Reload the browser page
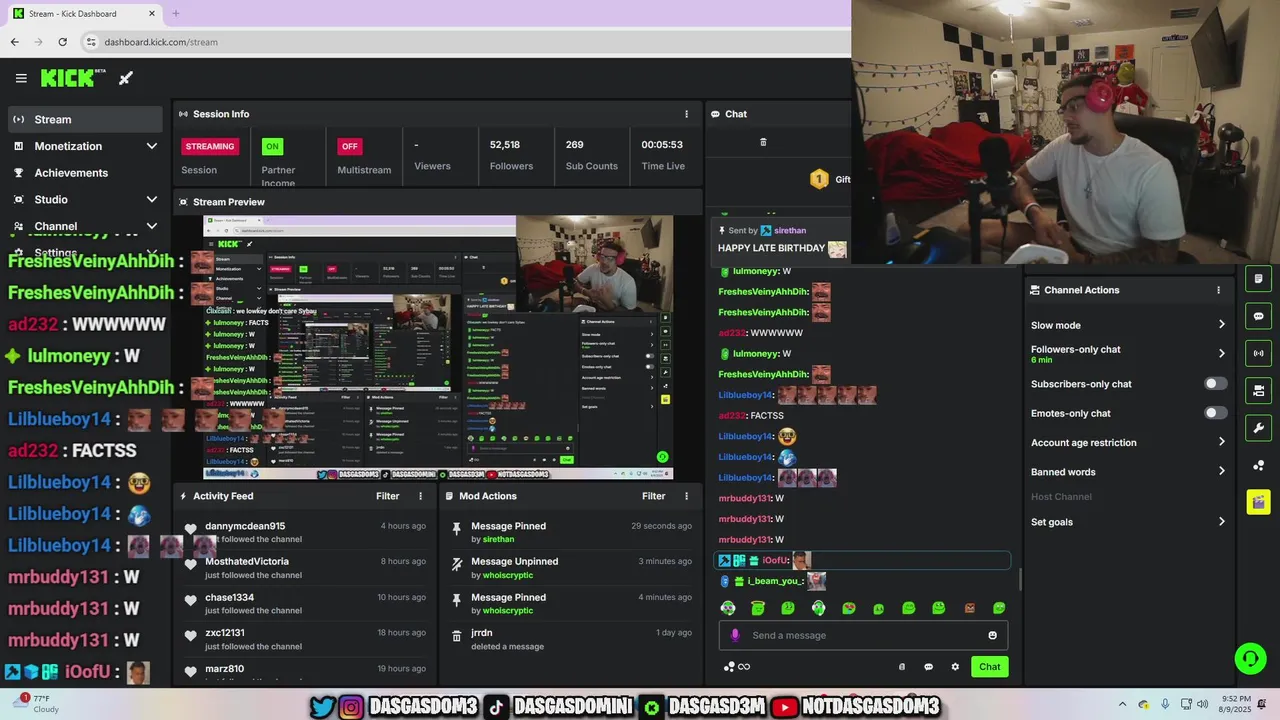This screenshot has height=720, width=1280. (x=62, y=42)
